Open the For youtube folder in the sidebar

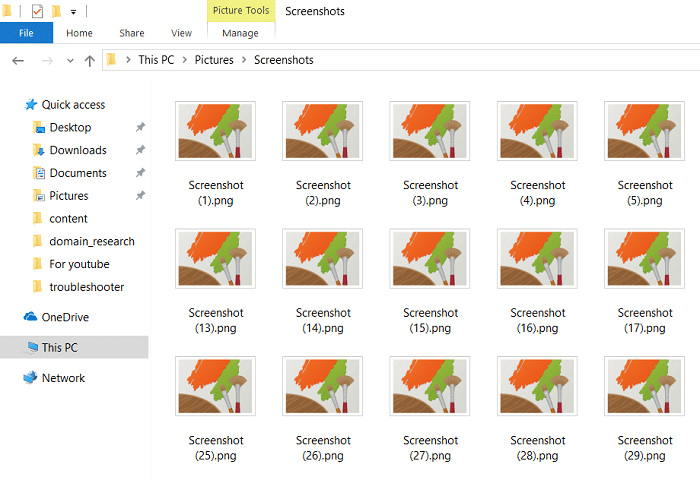point(79,264)
